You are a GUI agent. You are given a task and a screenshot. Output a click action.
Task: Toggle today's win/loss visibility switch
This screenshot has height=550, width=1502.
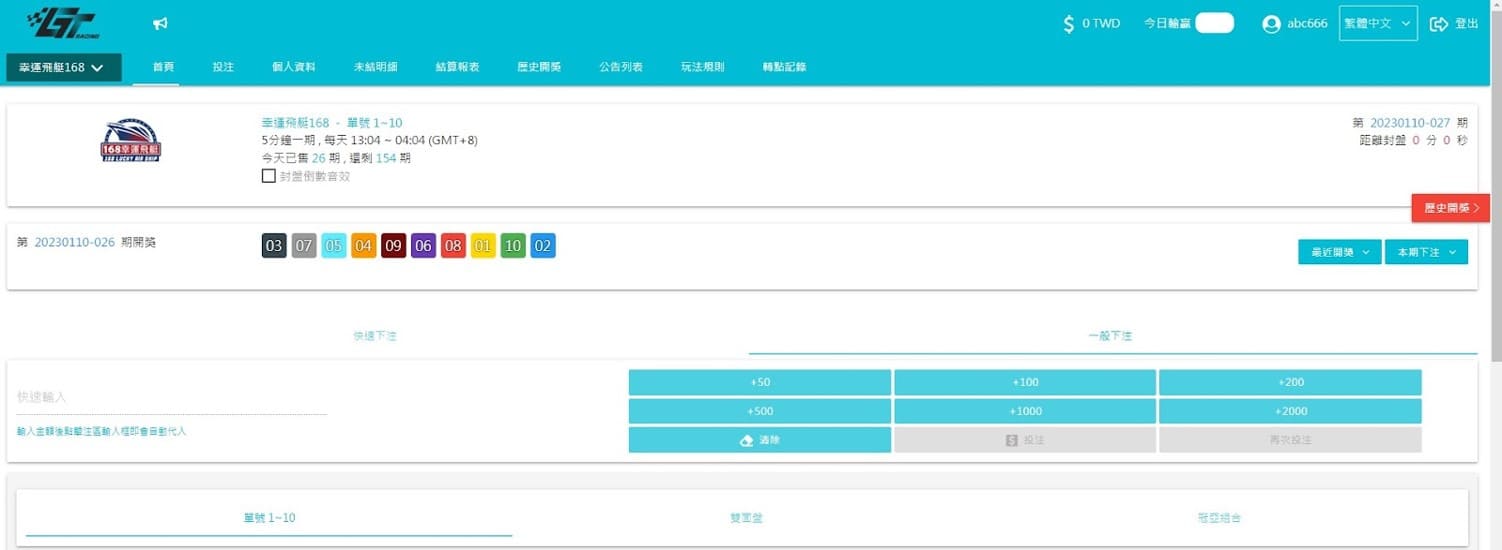coord(1214,23)
